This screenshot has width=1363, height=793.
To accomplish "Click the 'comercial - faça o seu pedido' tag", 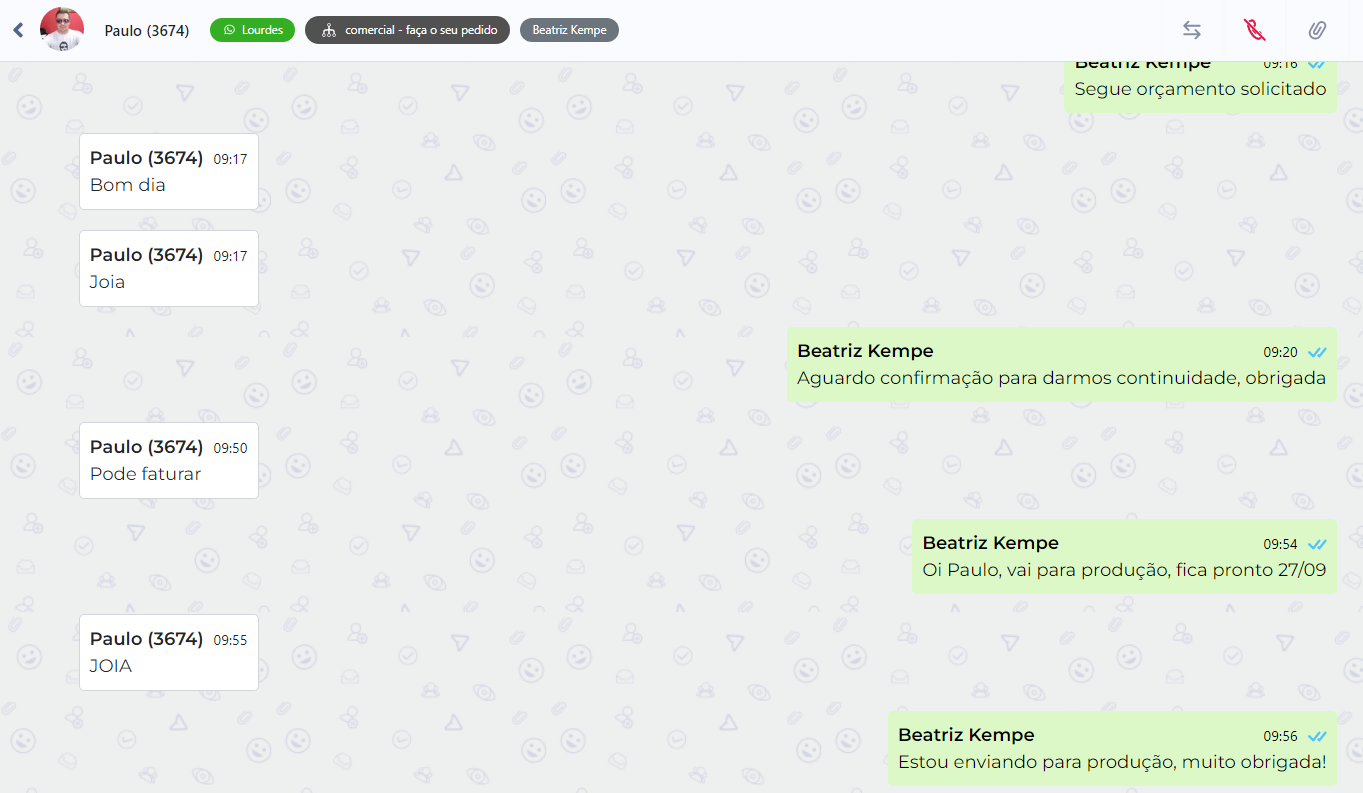I will 407,30.
